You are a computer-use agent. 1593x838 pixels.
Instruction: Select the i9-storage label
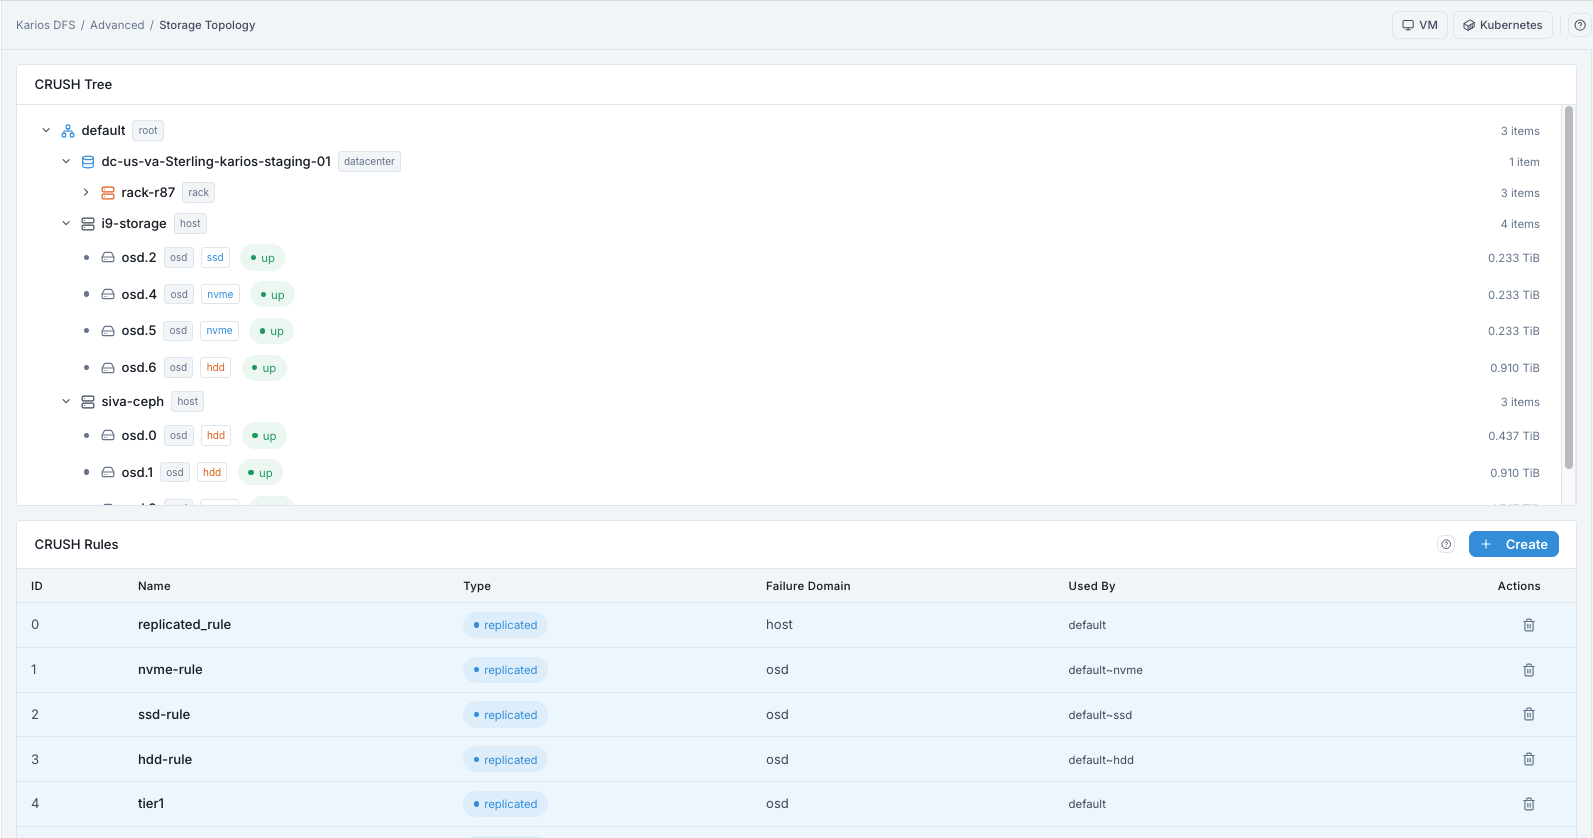(x=134, y=224)
